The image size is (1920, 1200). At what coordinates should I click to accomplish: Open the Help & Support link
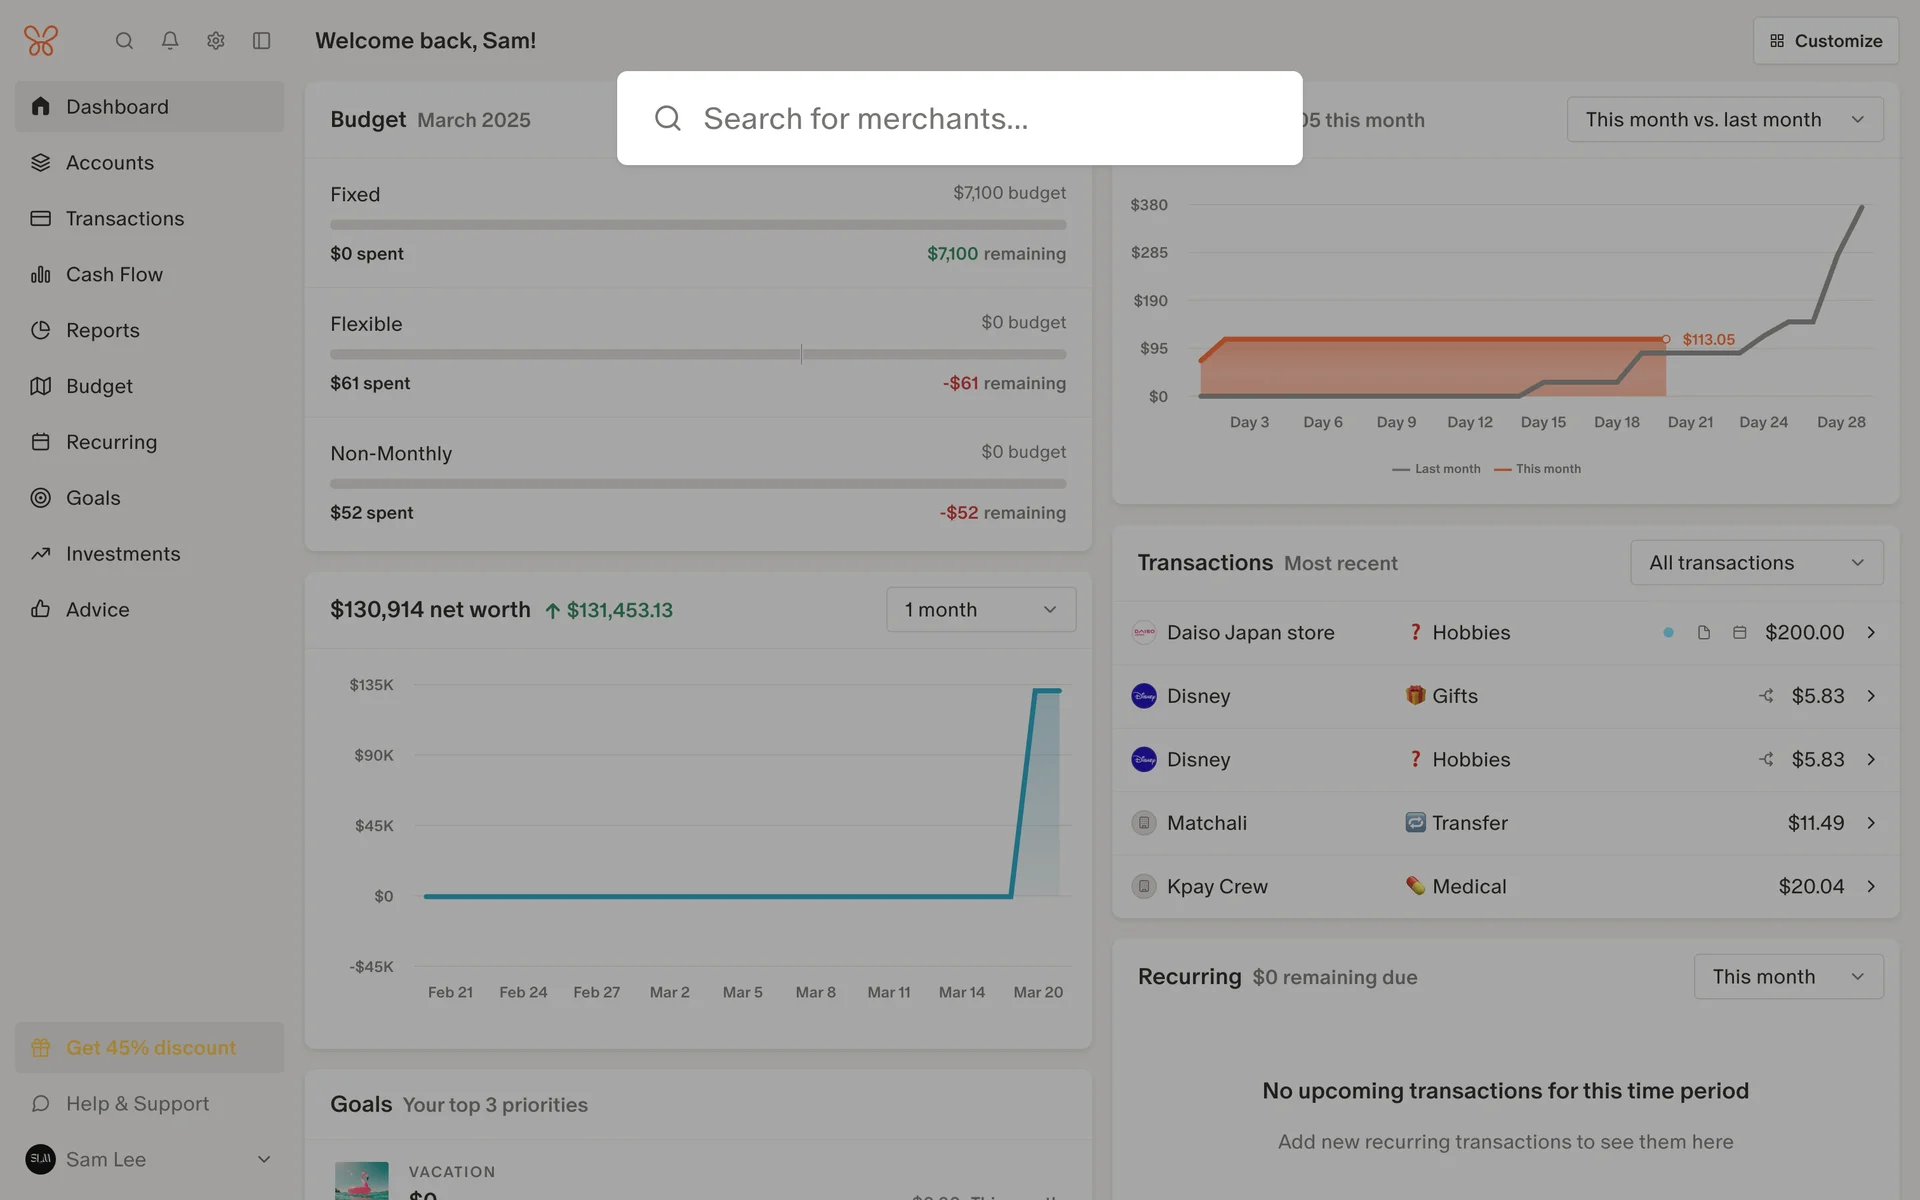coord(137,1104)
